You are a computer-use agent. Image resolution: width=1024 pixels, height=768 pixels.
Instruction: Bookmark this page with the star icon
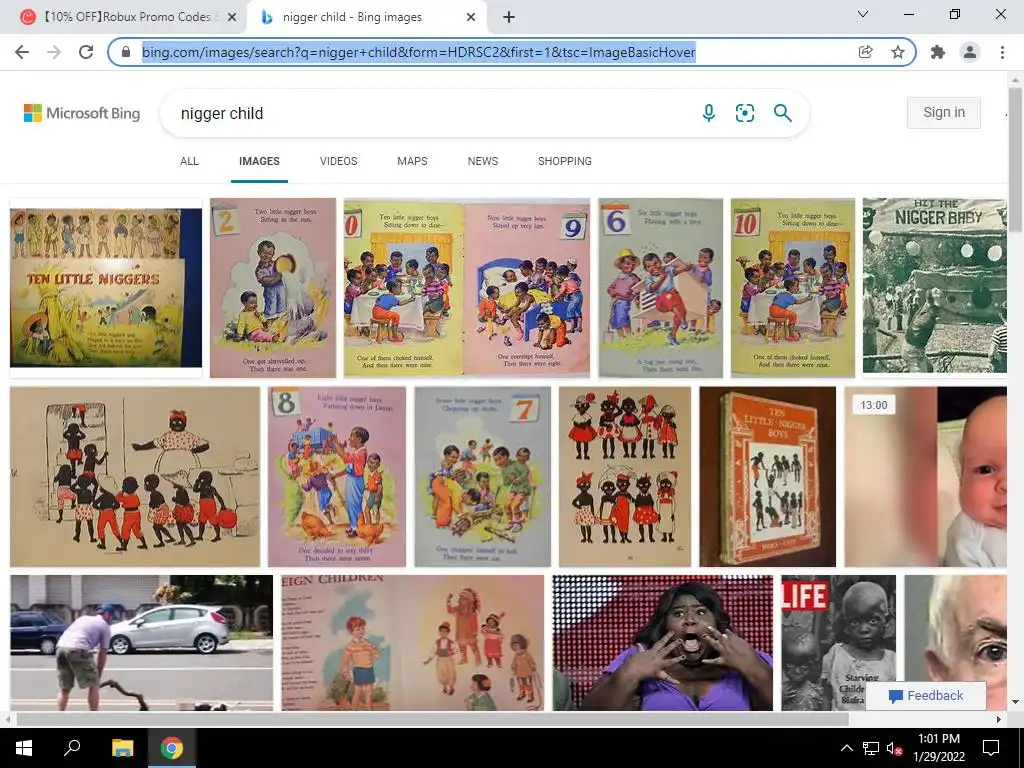point(898,52)
